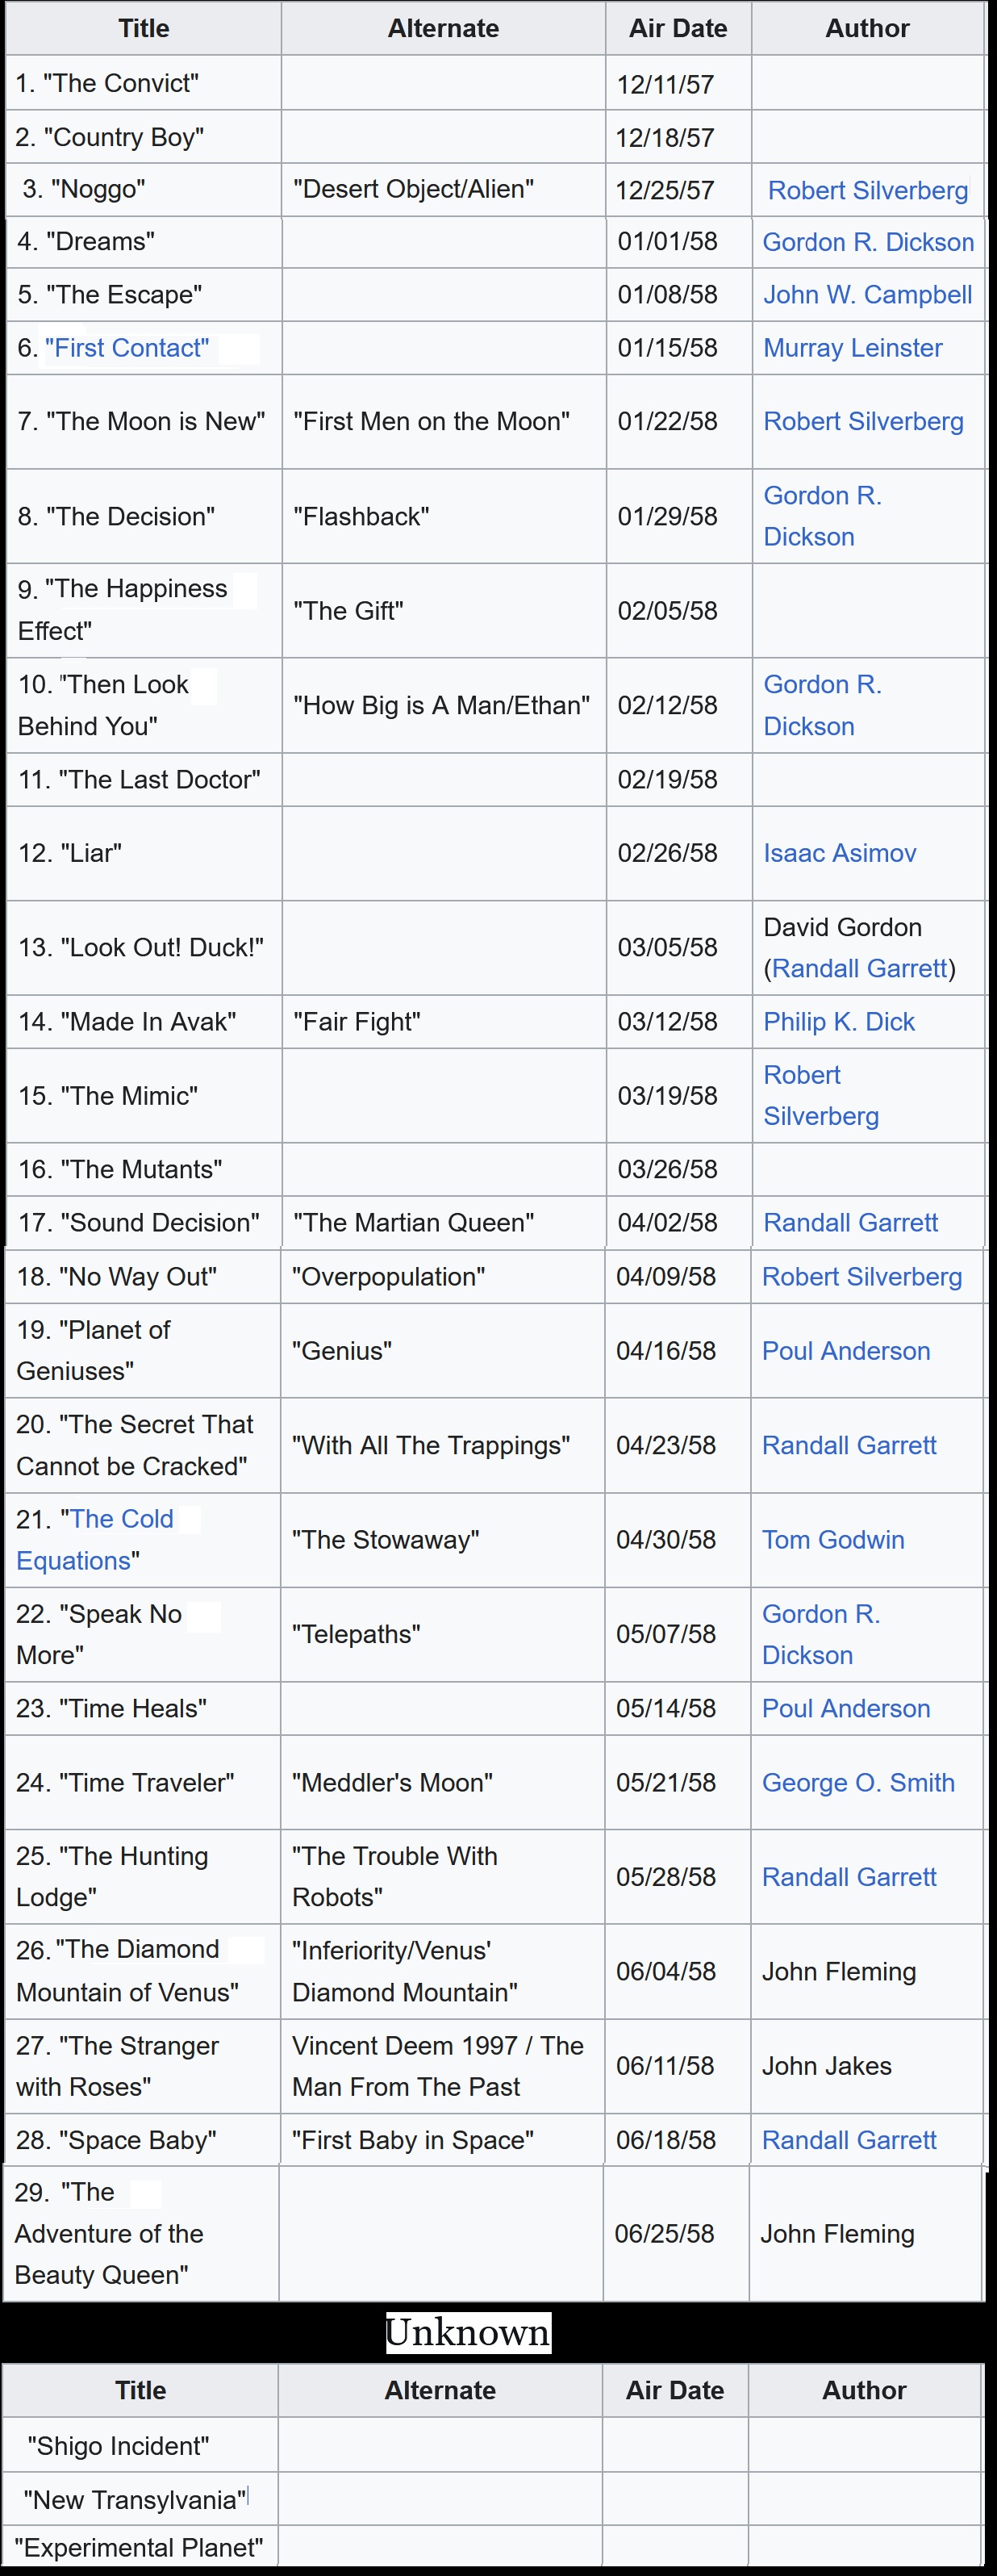Screen dimensions: 997x2576
Task: Click Robert Silverberg link in The Mimic row
Action: tap(821, 1095)
